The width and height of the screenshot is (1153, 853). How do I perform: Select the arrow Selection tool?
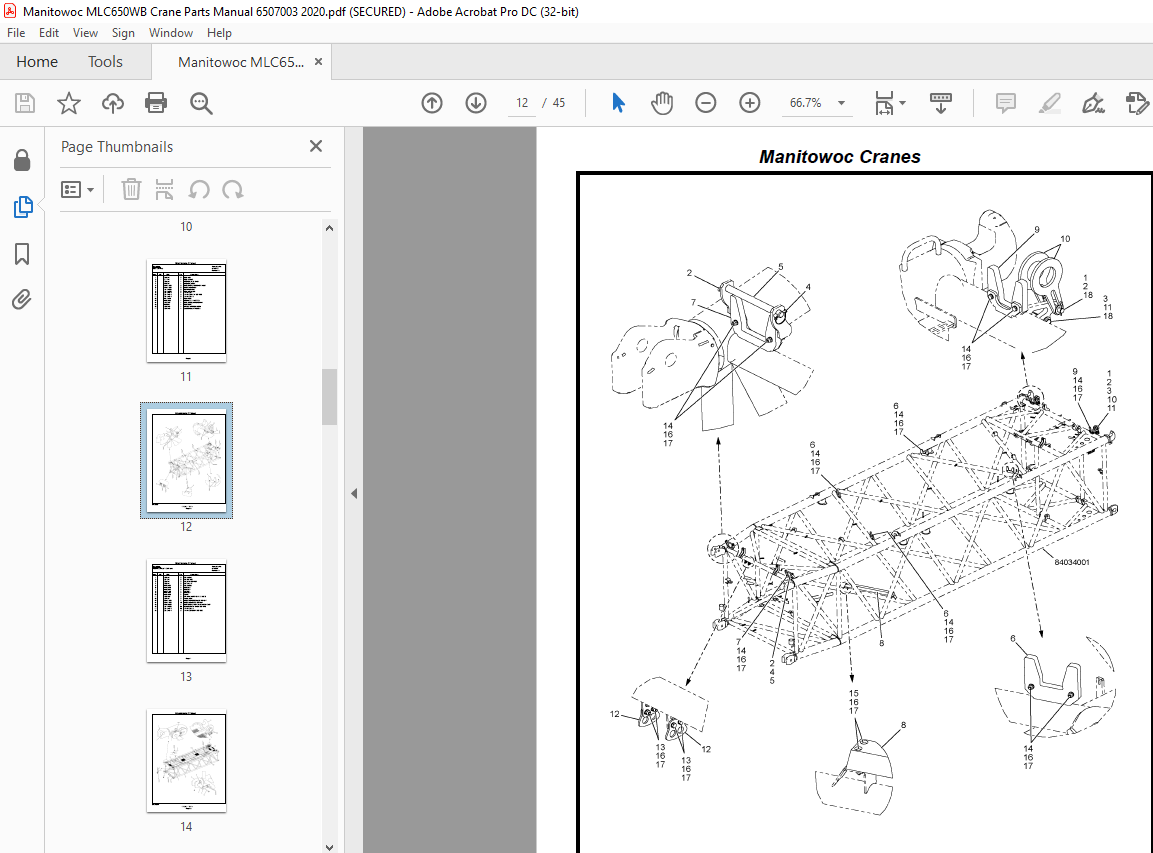pos(618,103)
